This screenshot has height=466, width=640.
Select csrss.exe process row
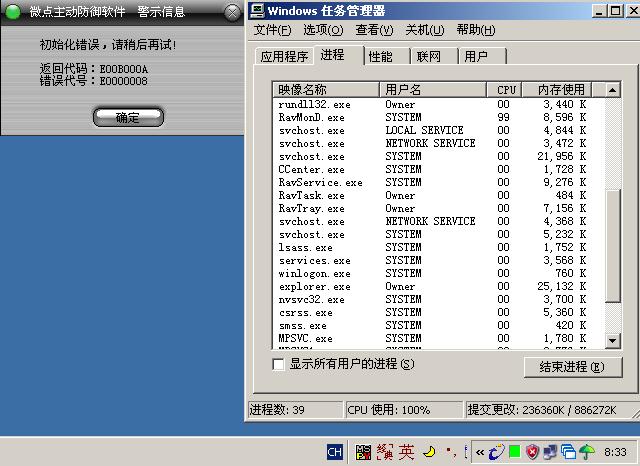(x=438, y=313)
